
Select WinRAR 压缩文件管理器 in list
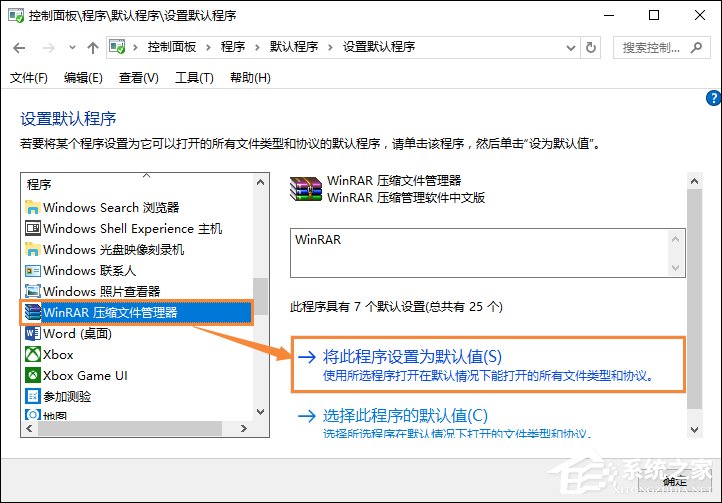coord(137,313)
